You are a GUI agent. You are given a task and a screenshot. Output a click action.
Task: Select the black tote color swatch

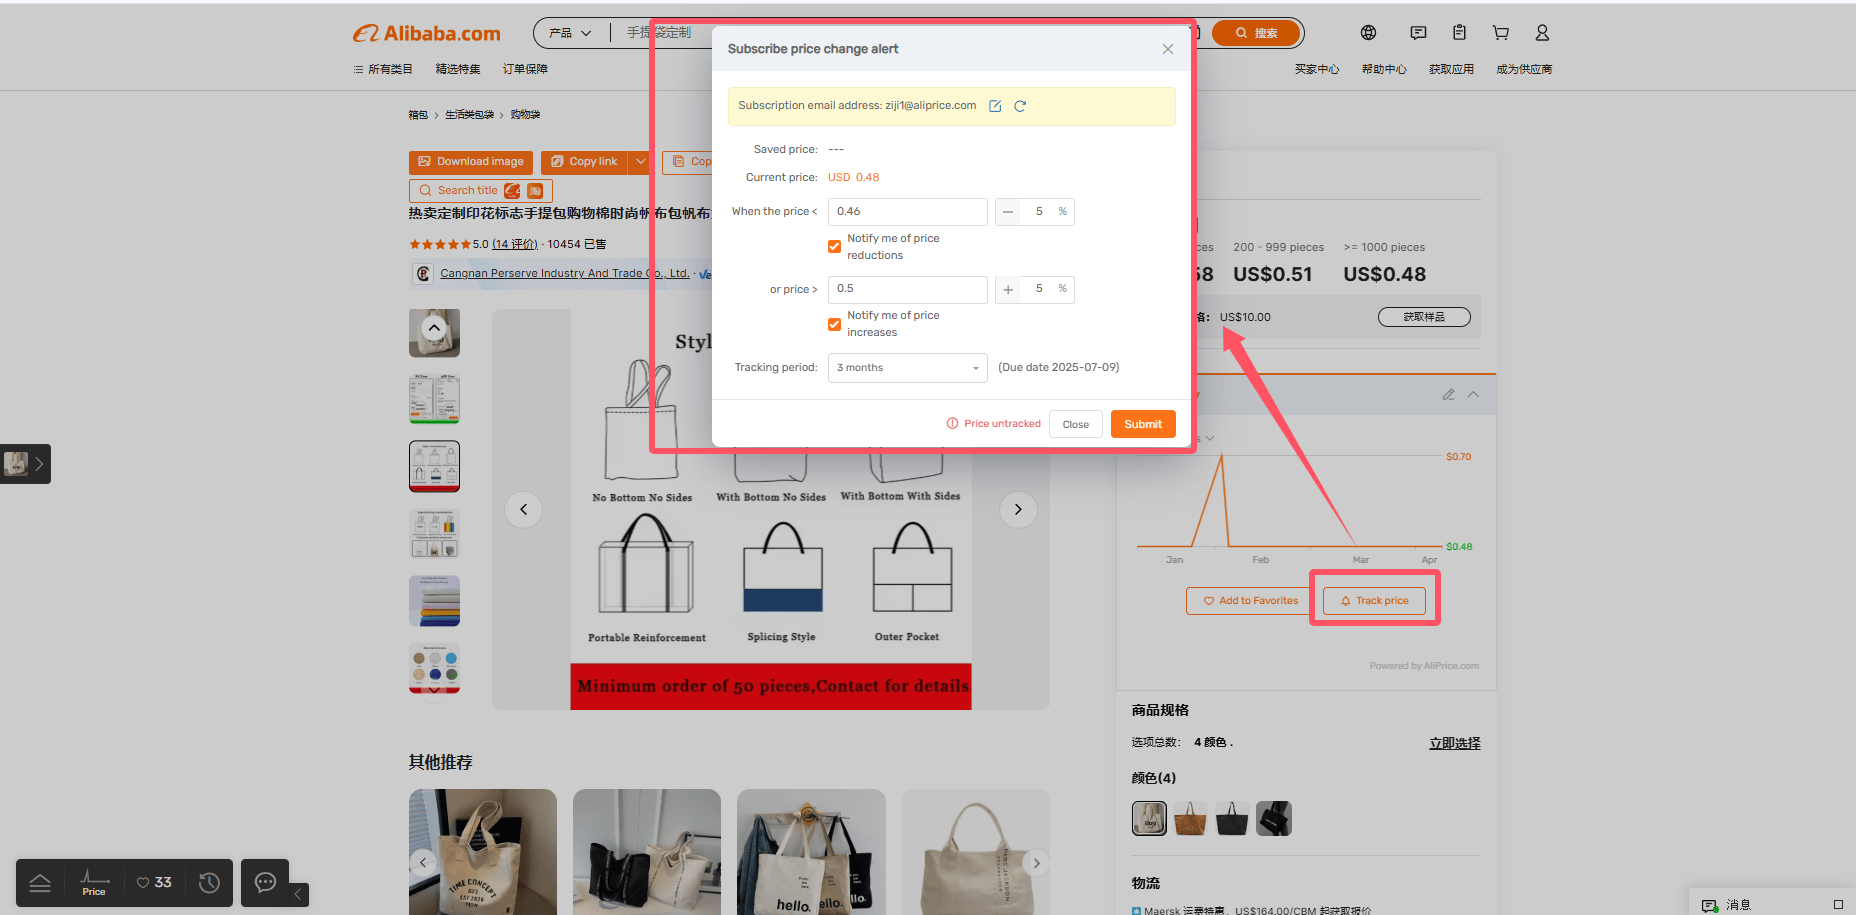[1232, 818]
